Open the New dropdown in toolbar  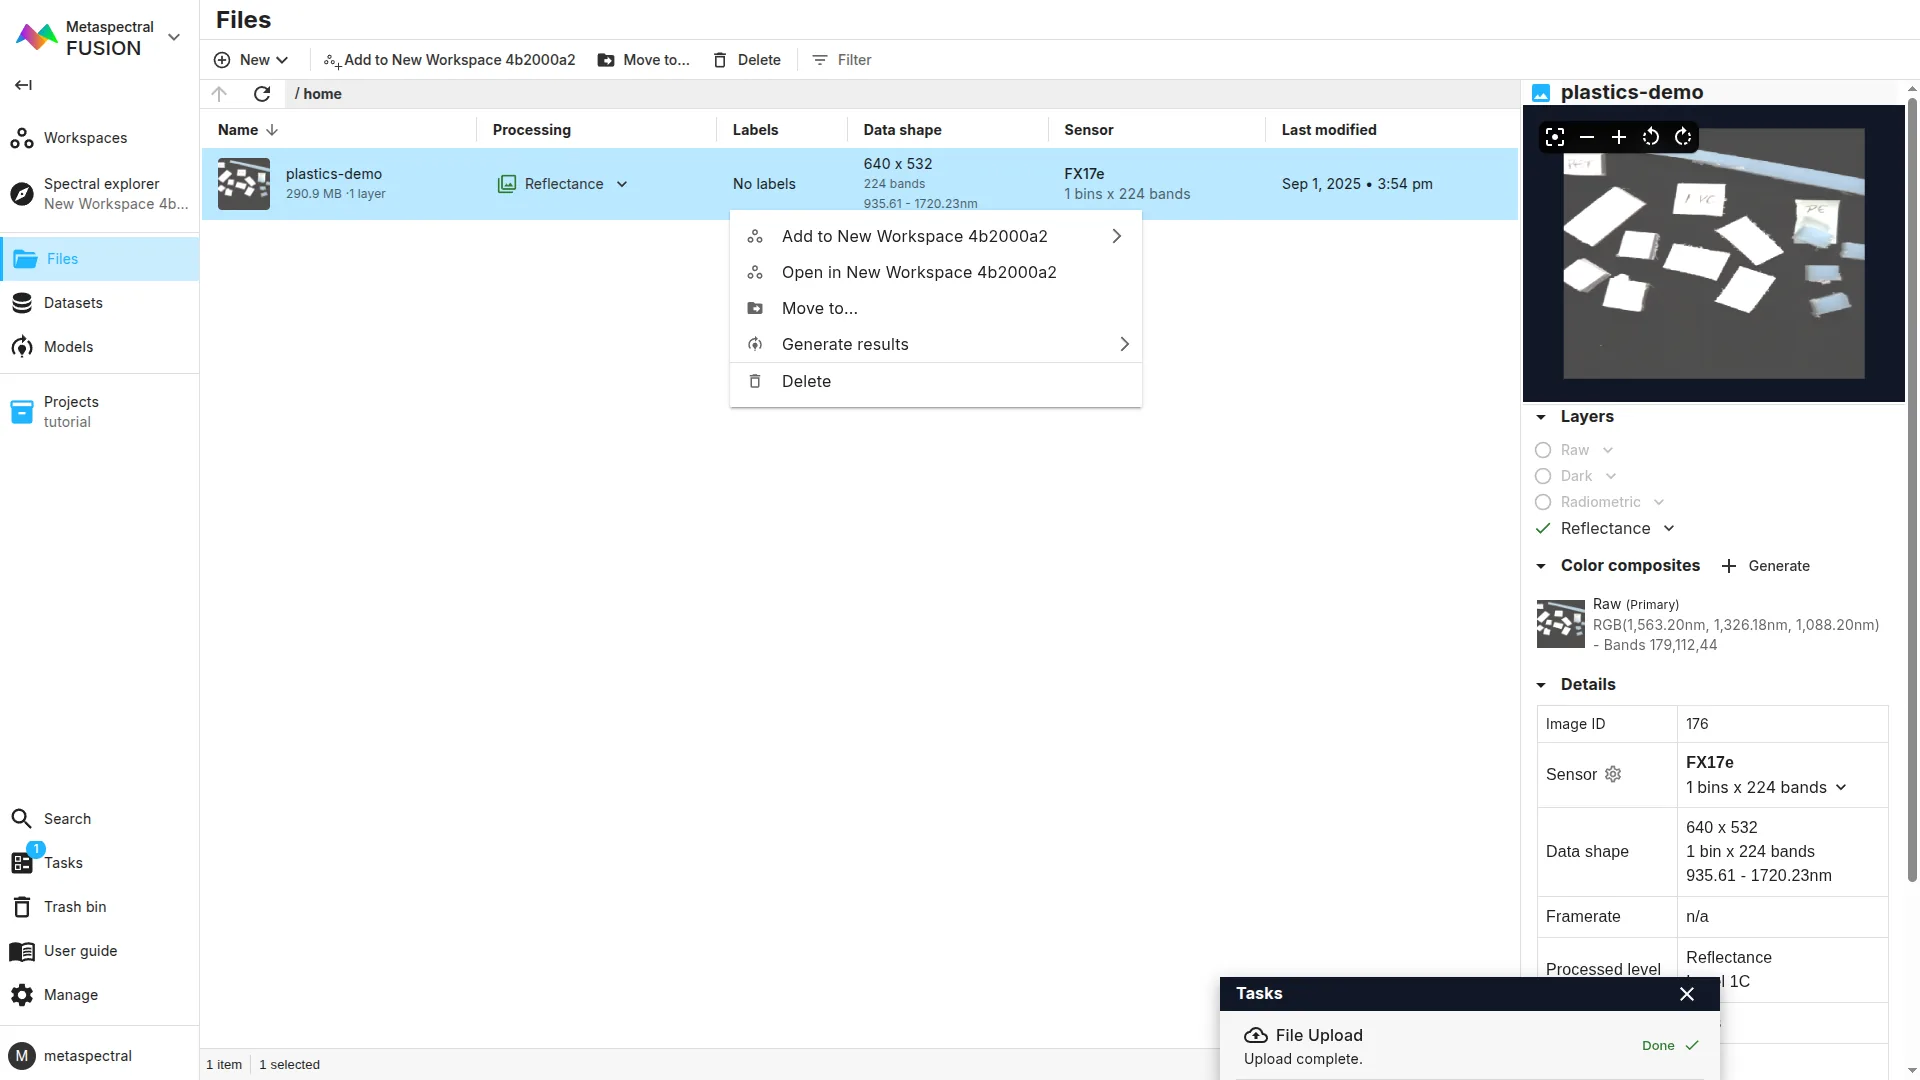click(252, 60)
